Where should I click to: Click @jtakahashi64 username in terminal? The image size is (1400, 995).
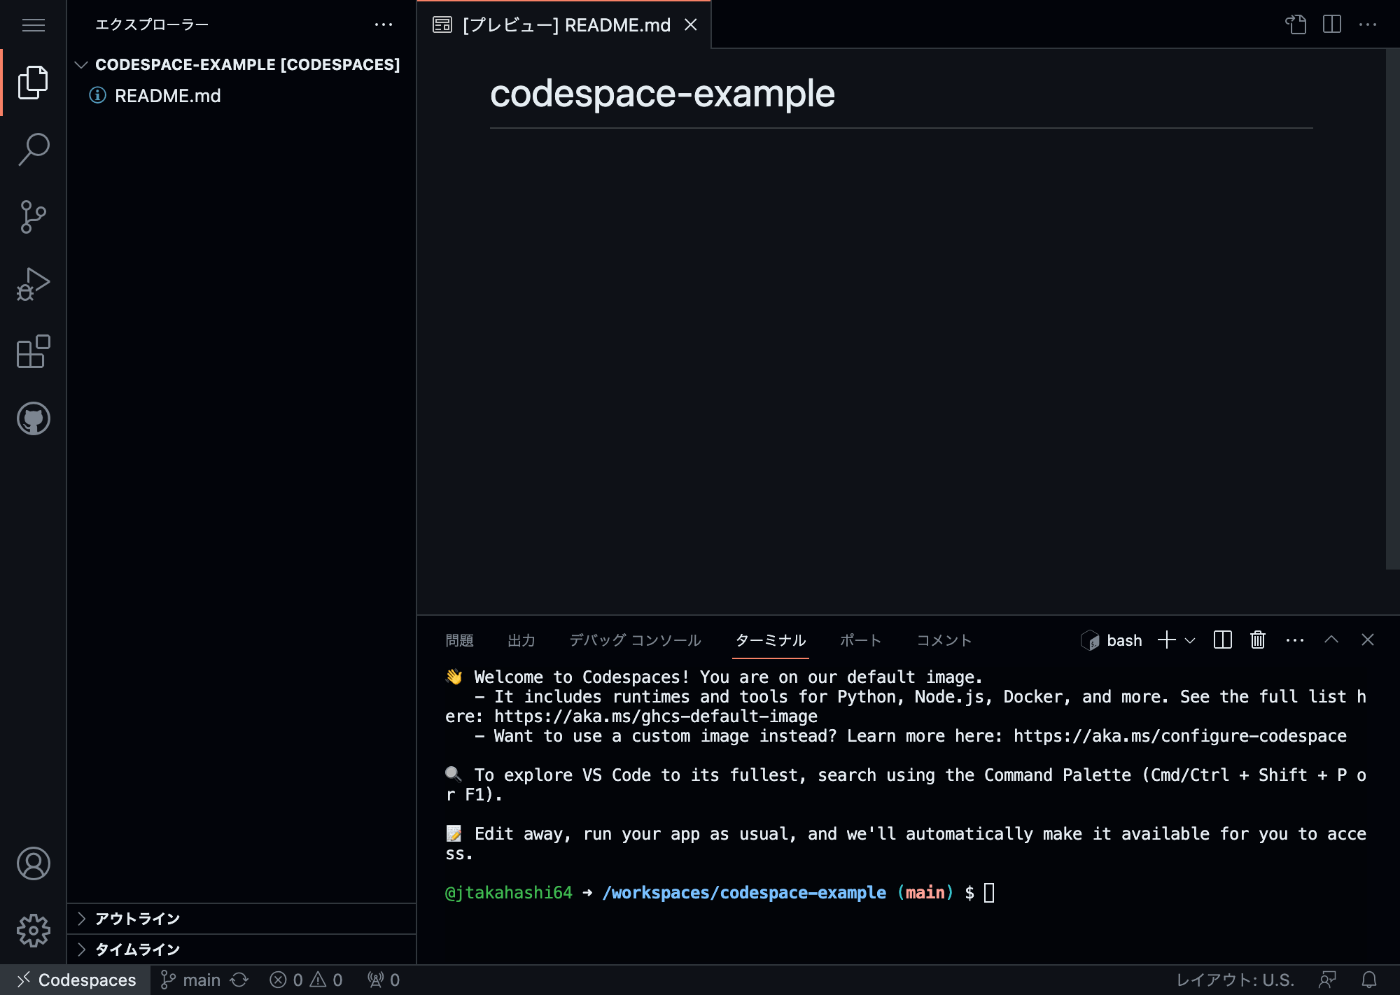click(x=509, y=893)
